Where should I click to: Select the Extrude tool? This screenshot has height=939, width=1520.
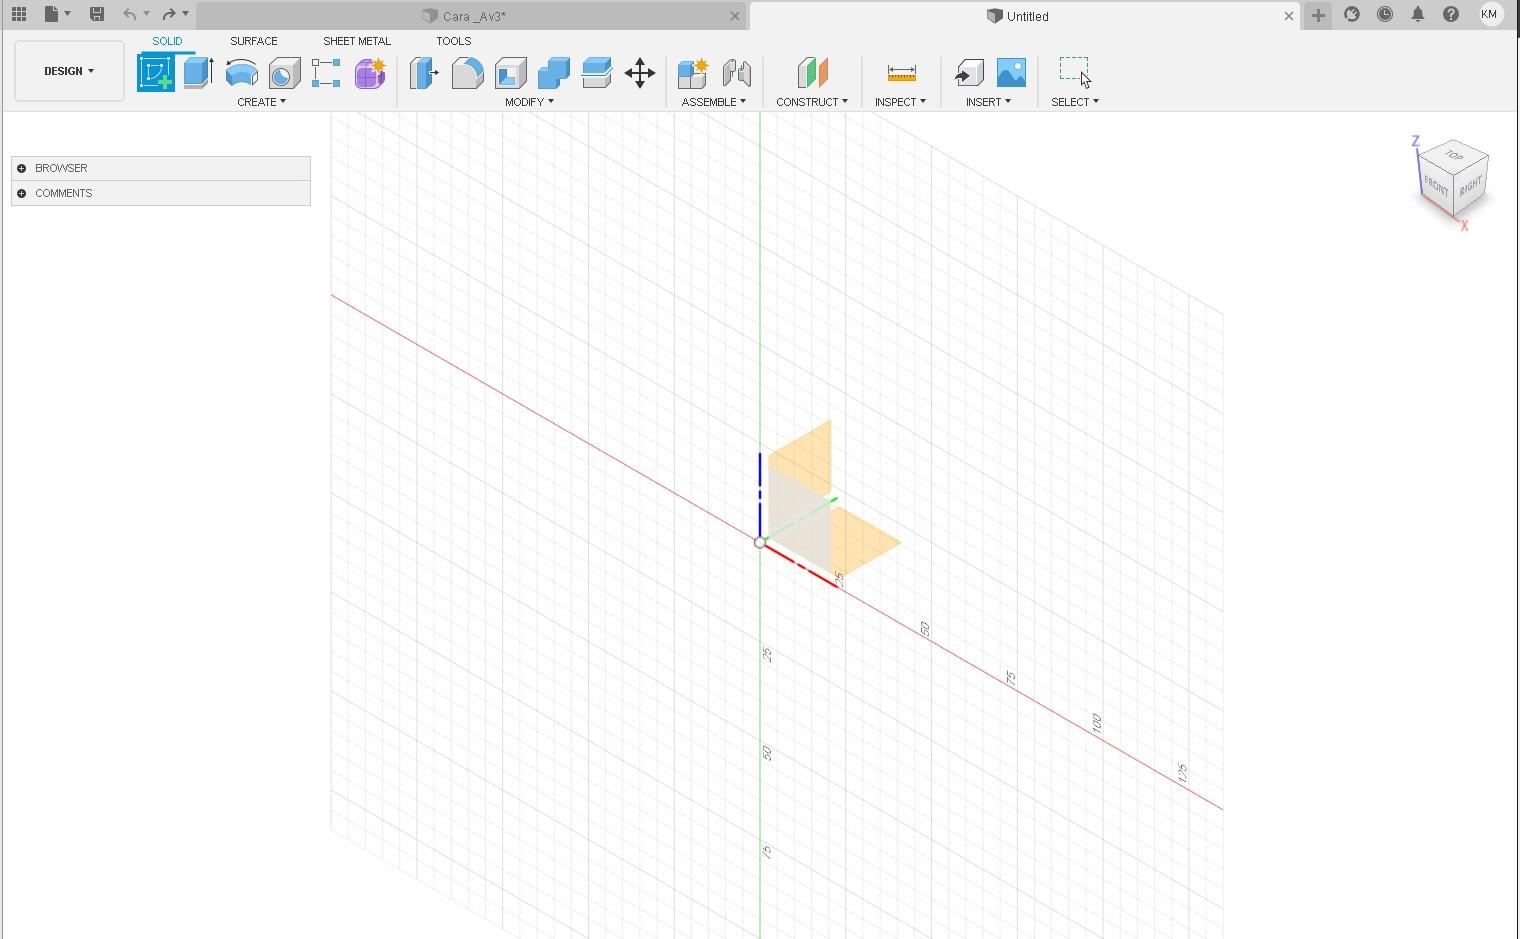pyautogui.click(x=199, y=73)
